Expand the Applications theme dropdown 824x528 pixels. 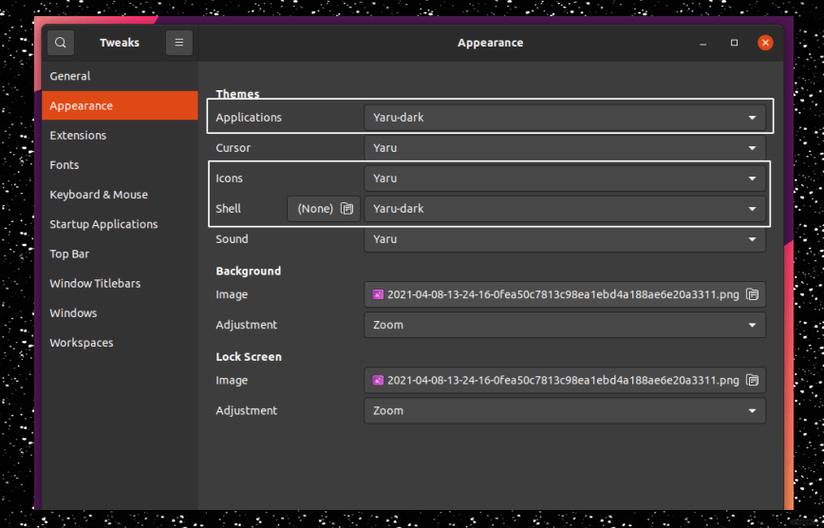click(x=564, y=118)
